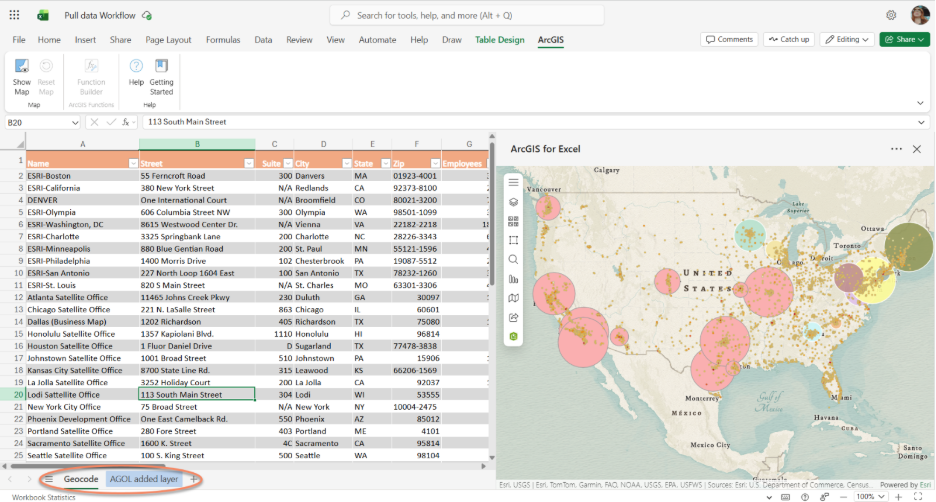Open the Suite column filter dropdown
The width and height of the screenshot is (936, 502).
(x=288, y=163)
